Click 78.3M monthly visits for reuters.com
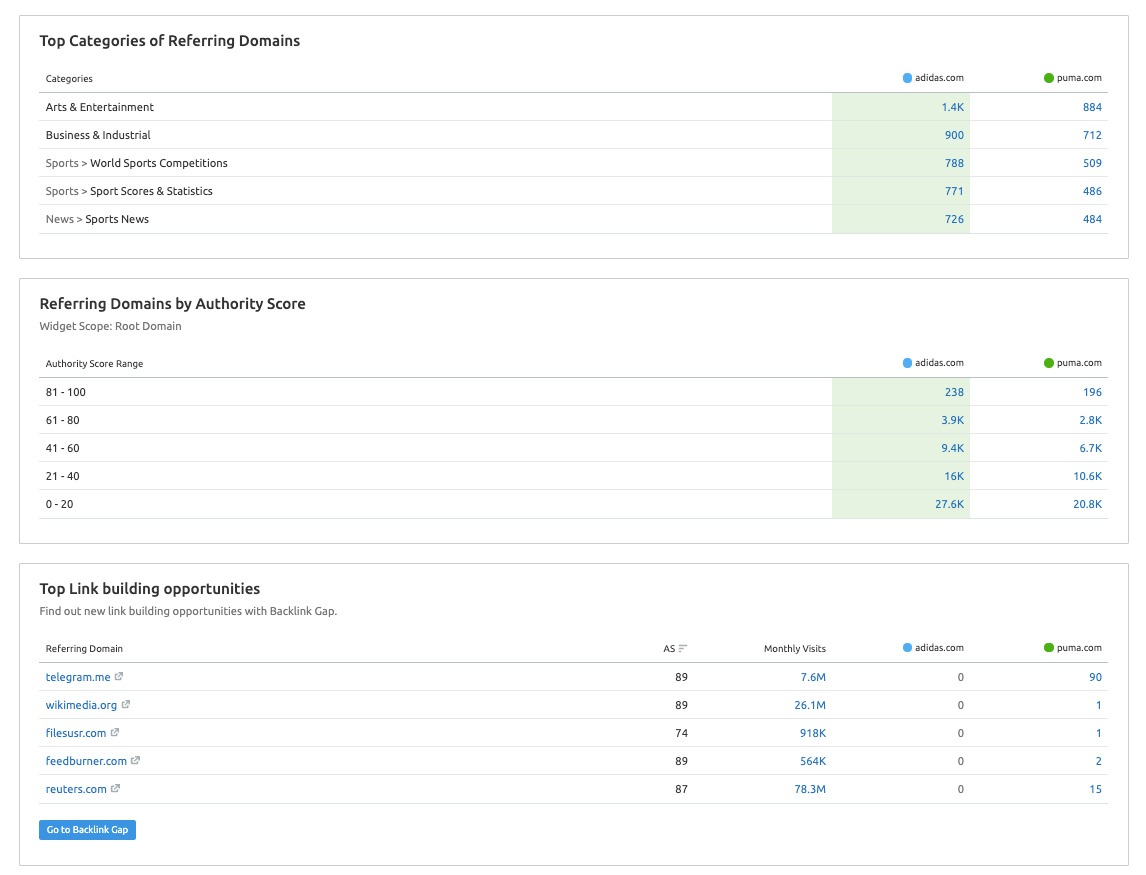The image size is (1146, 875). tap(810, 789)
